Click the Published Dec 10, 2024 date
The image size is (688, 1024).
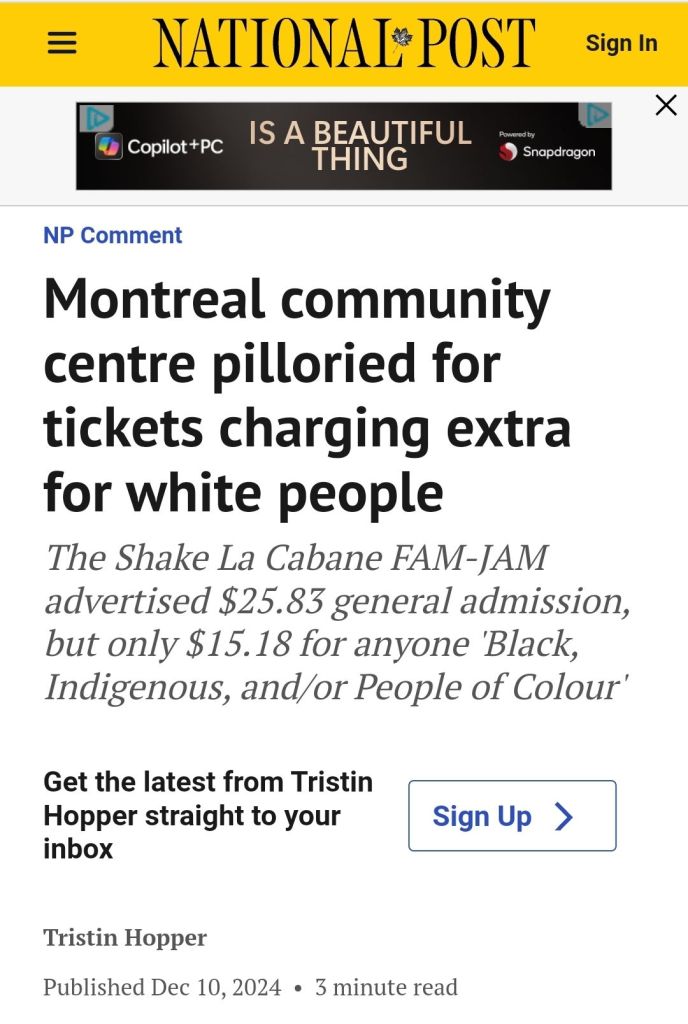point(162,988)
